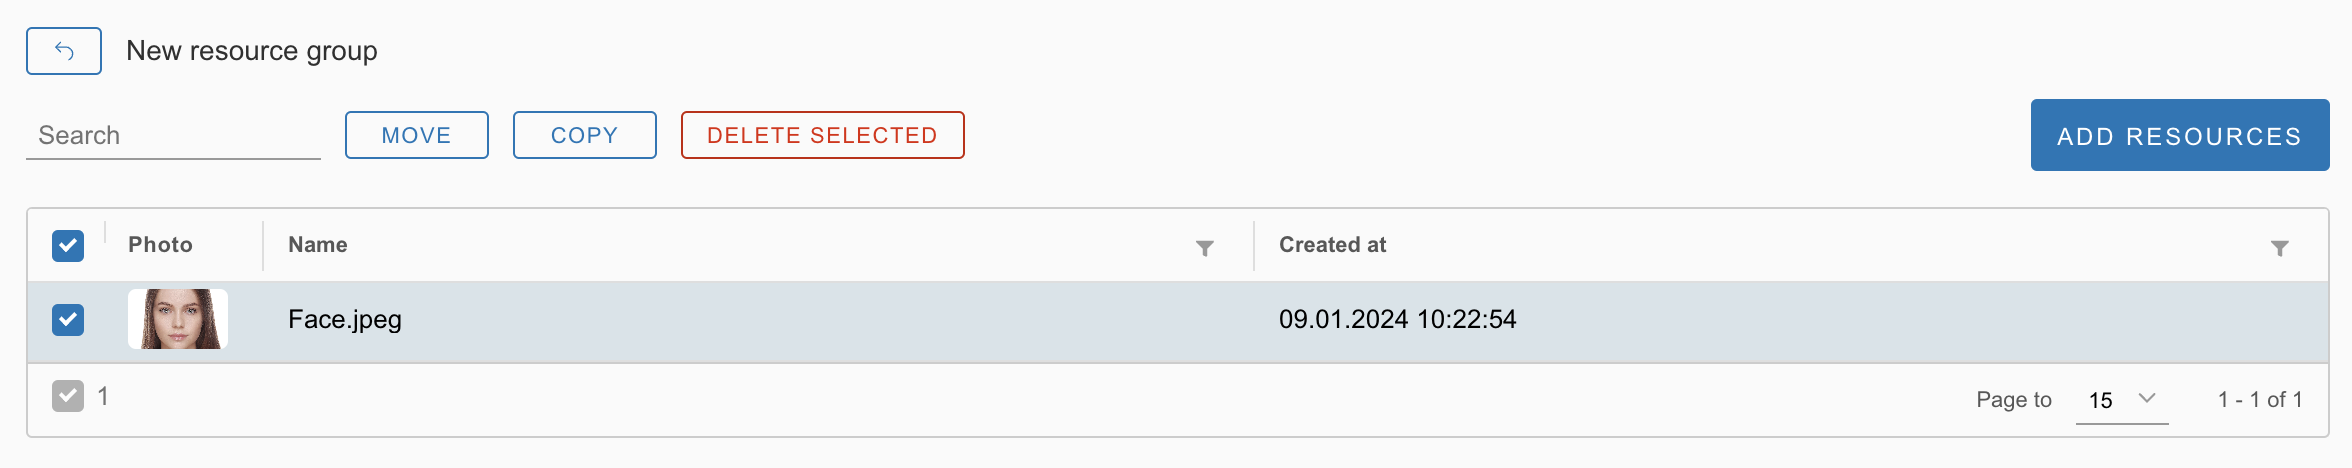The width and height of the screenshot is (2352, 468).
Task: Click the MOVE button
Action: click(x=417, y=135)
